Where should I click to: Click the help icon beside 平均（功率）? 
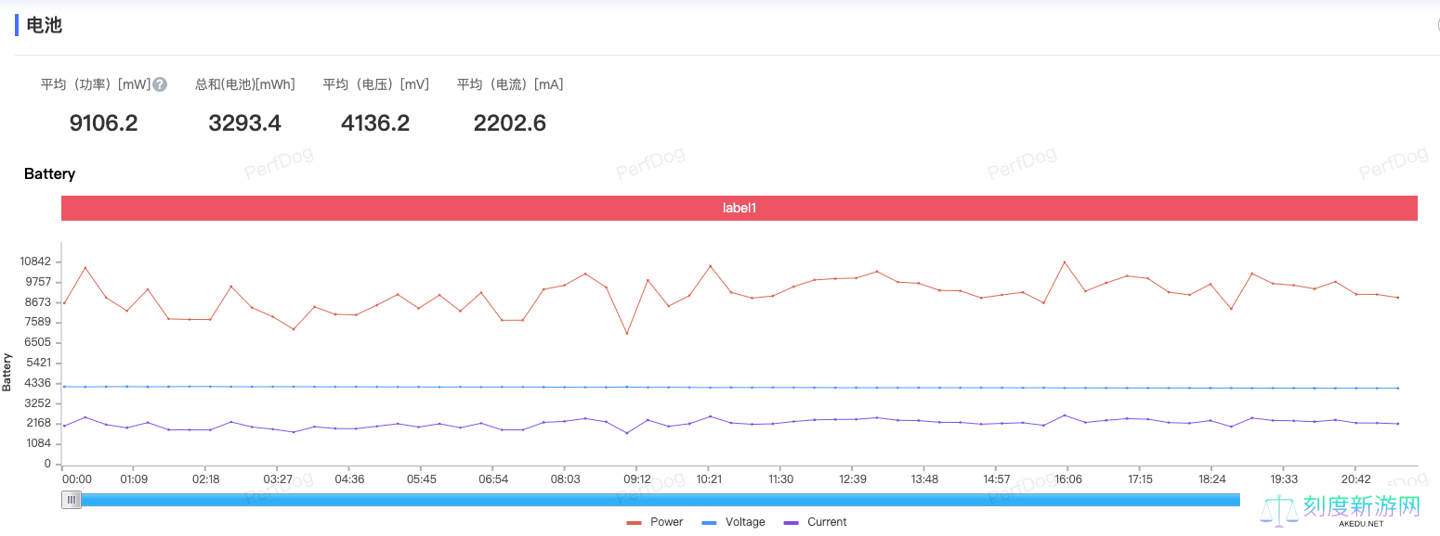(160, 85)
